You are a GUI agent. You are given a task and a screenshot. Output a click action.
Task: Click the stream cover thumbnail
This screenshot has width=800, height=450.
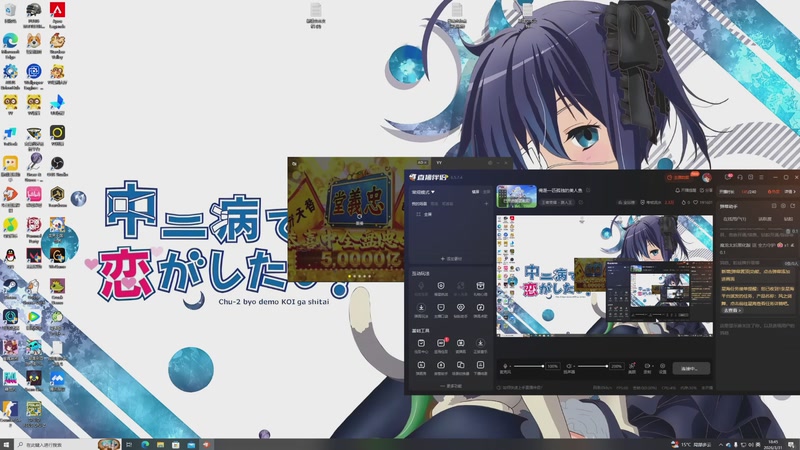[x=516, y=196]
